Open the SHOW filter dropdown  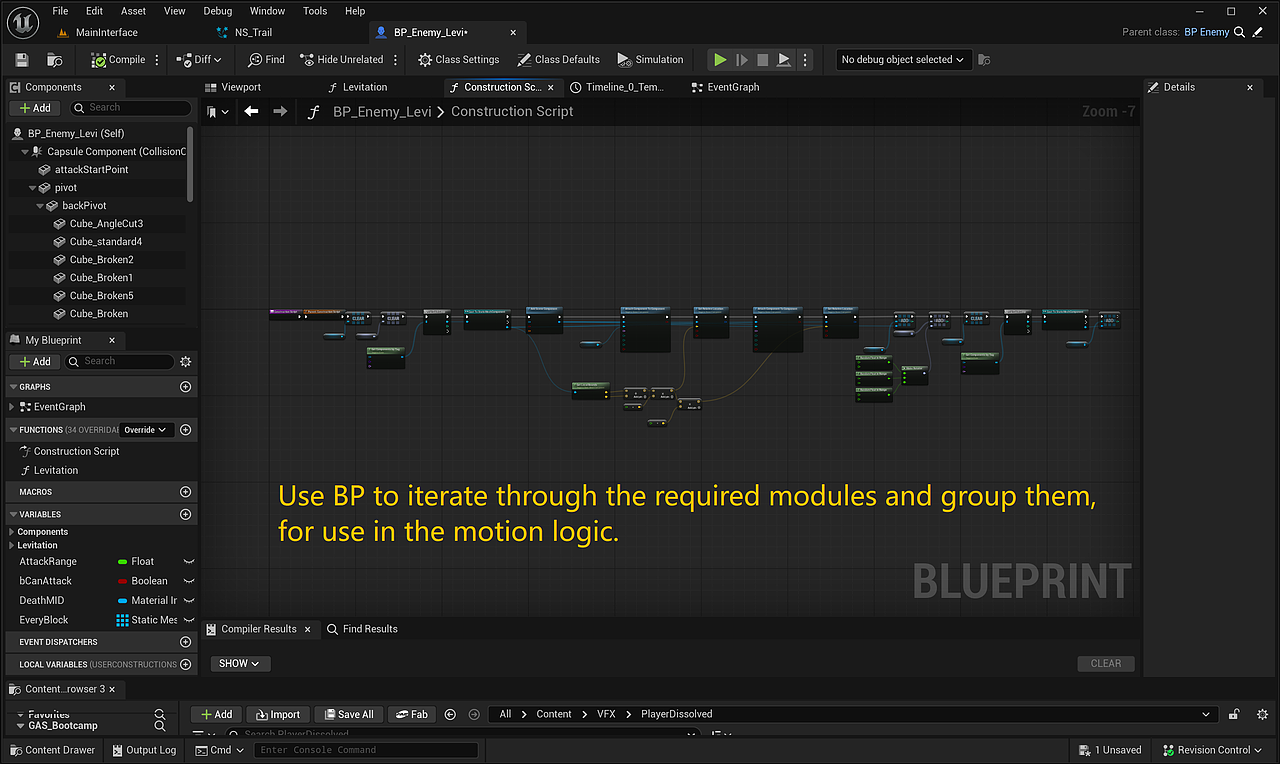(x=240, y=663)
